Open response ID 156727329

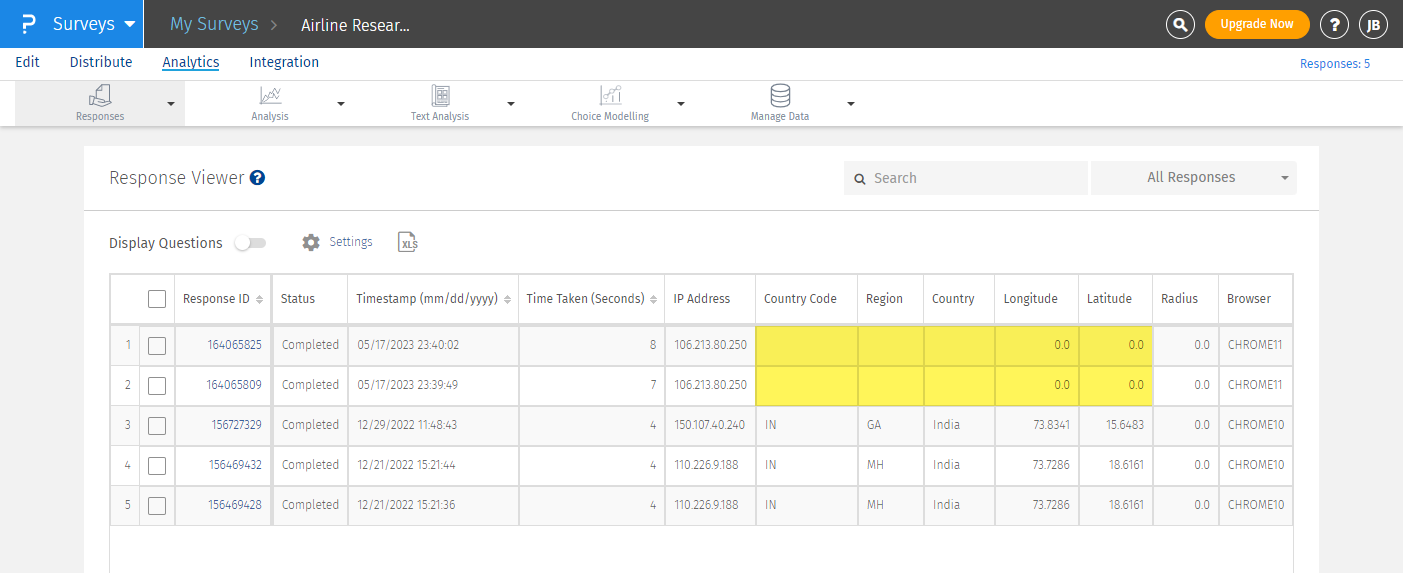point(235,425)
